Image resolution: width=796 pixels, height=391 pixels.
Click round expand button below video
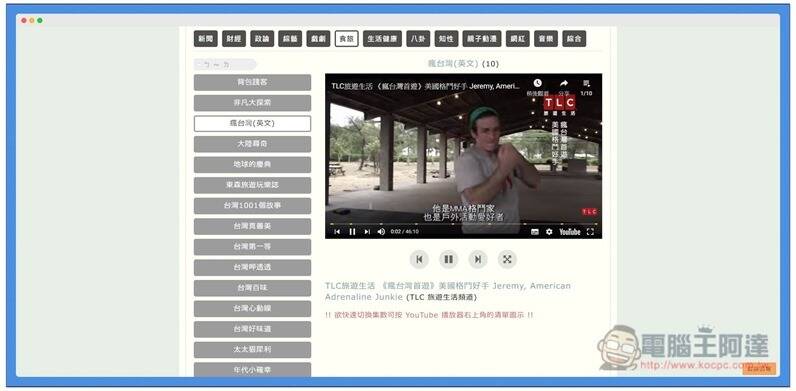[x=507, y=259]
